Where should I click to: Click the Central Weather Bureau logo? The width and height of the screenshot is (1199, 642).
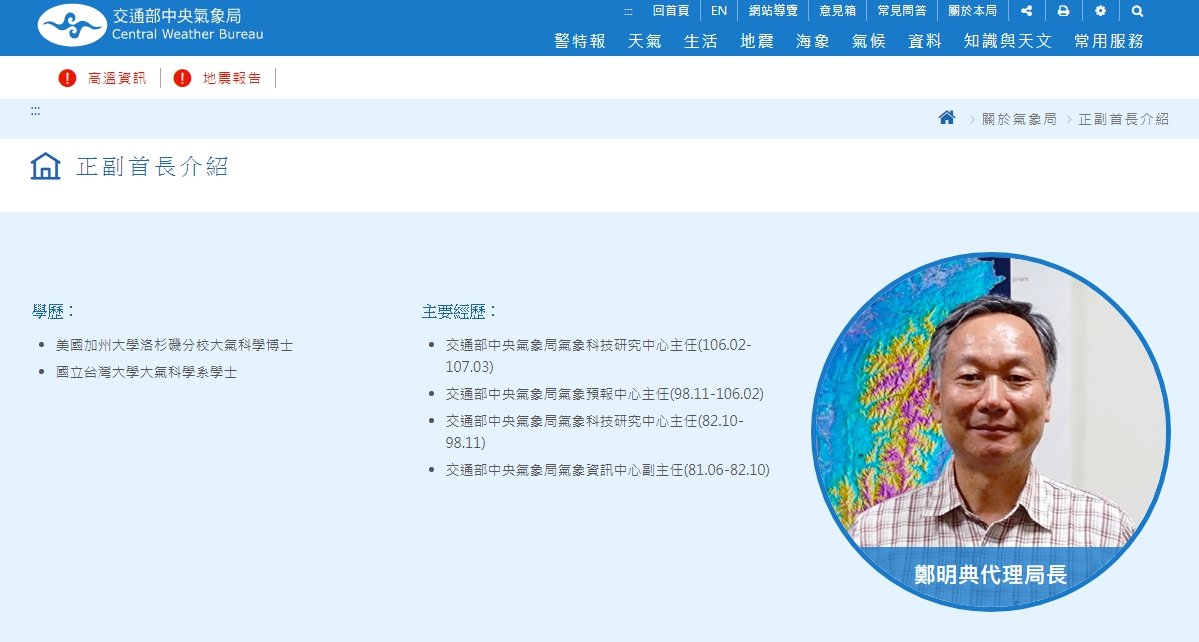click(151, 25)
